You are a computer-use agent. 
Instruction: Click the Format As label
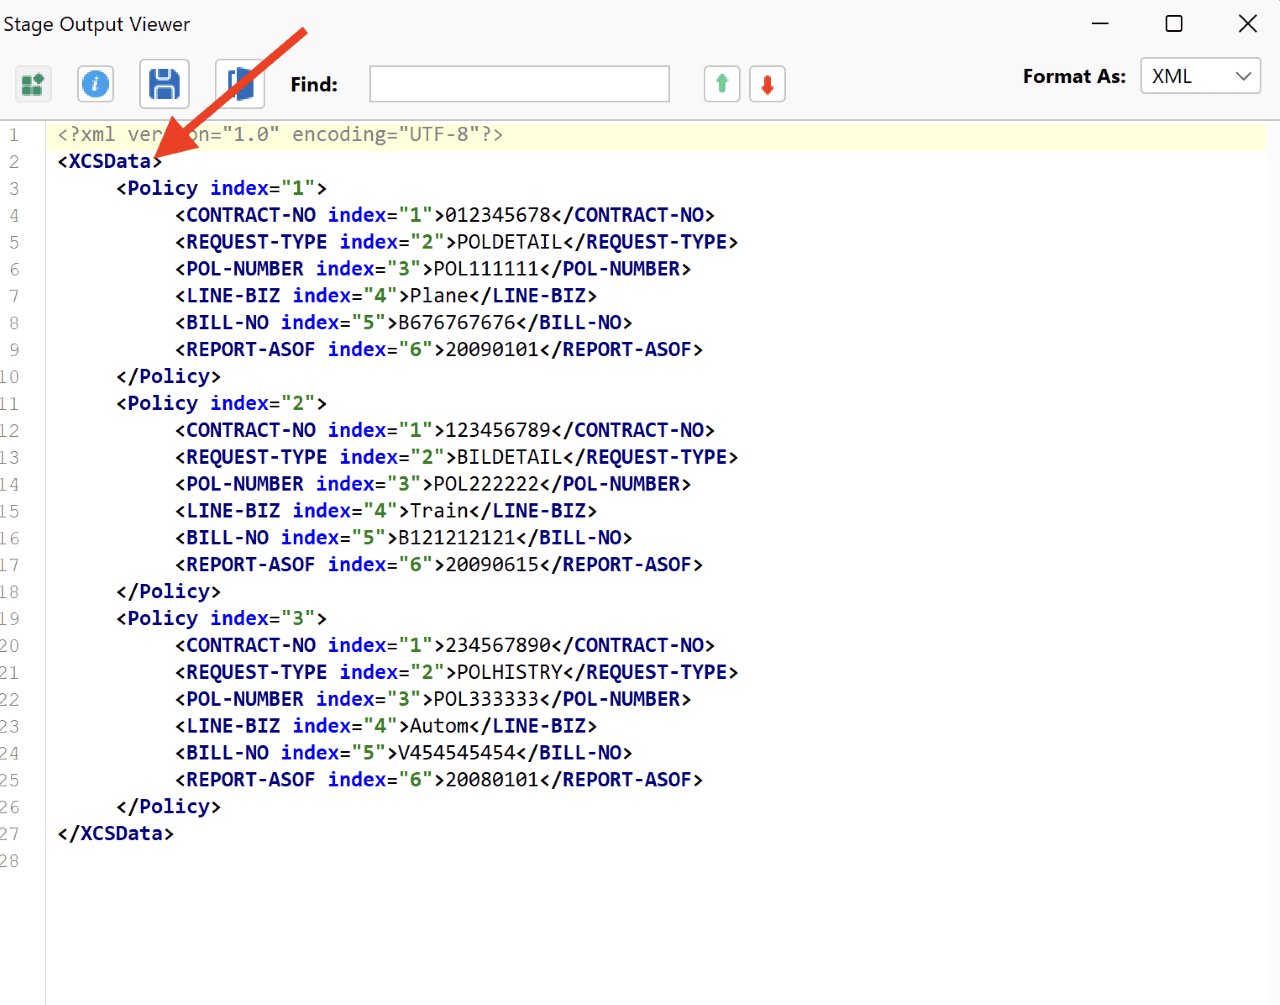(x=1074, y=76)
